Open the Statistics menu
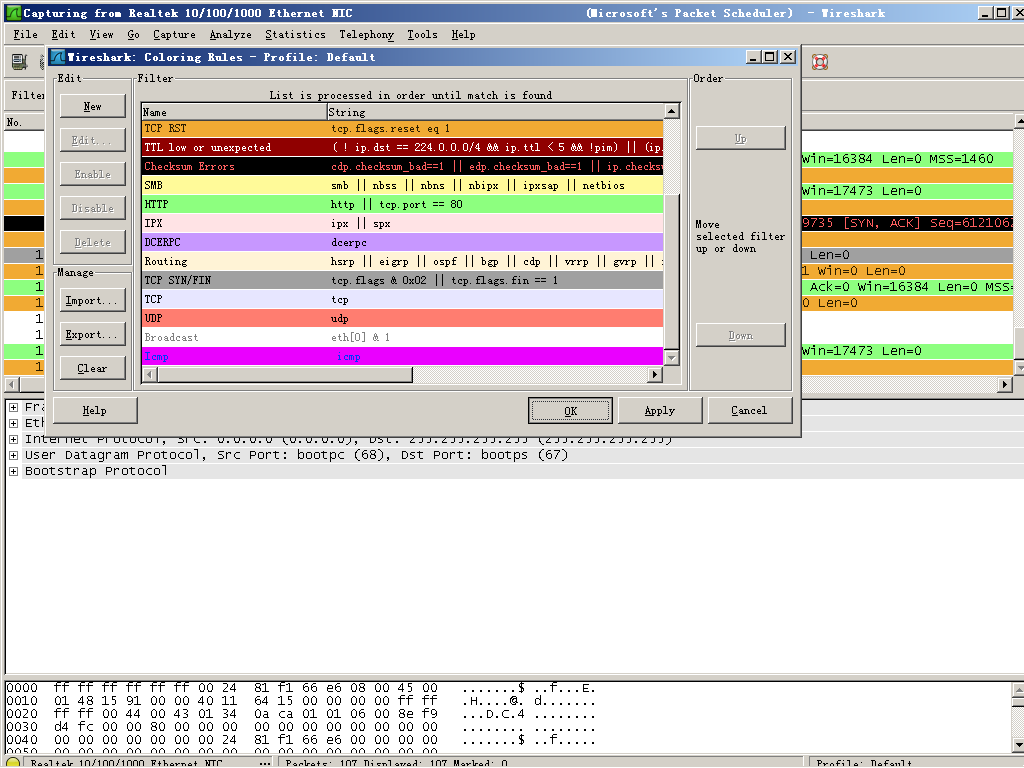 click(x=295, y=35)
